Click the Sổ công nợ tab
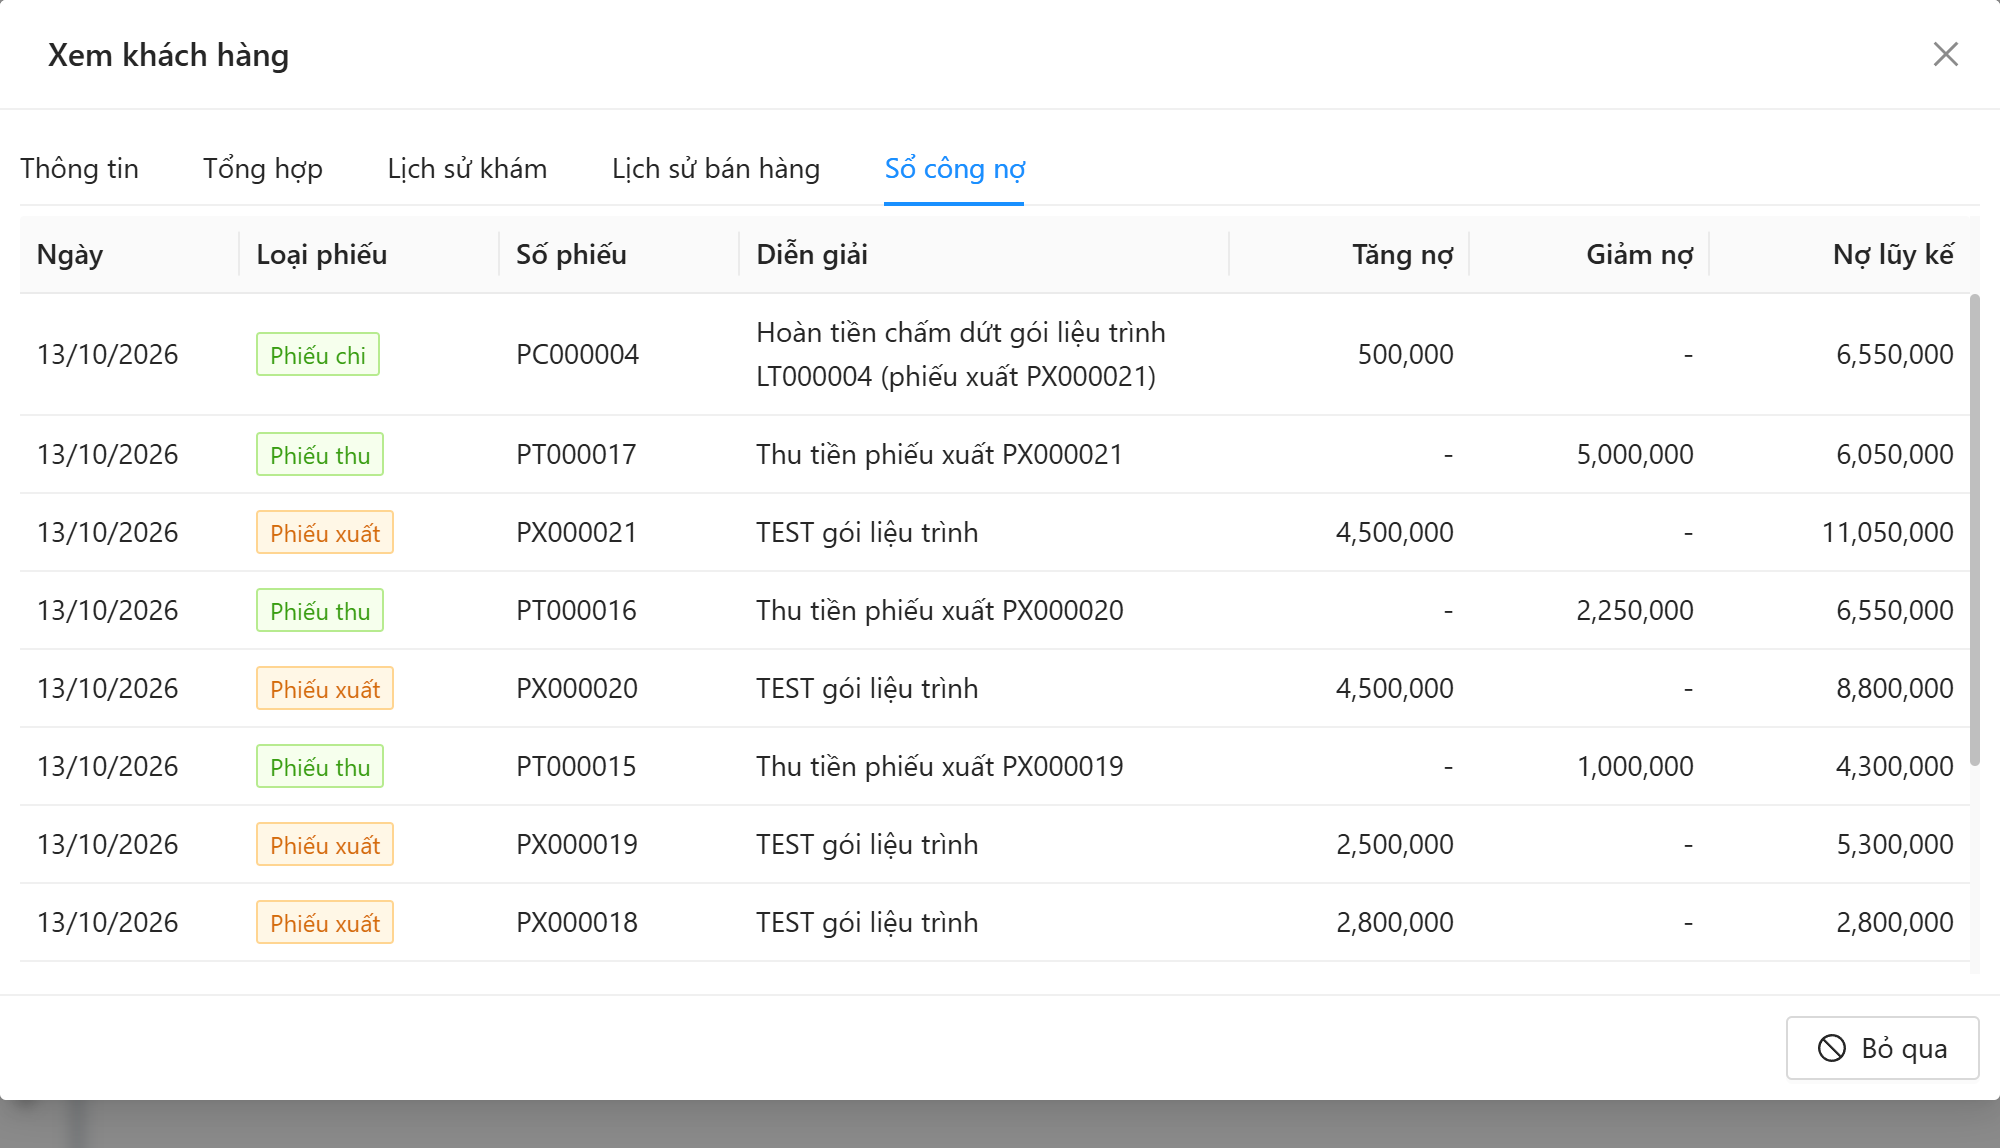The height and width of the screenshot is (1148, 2000). point(955,168)
